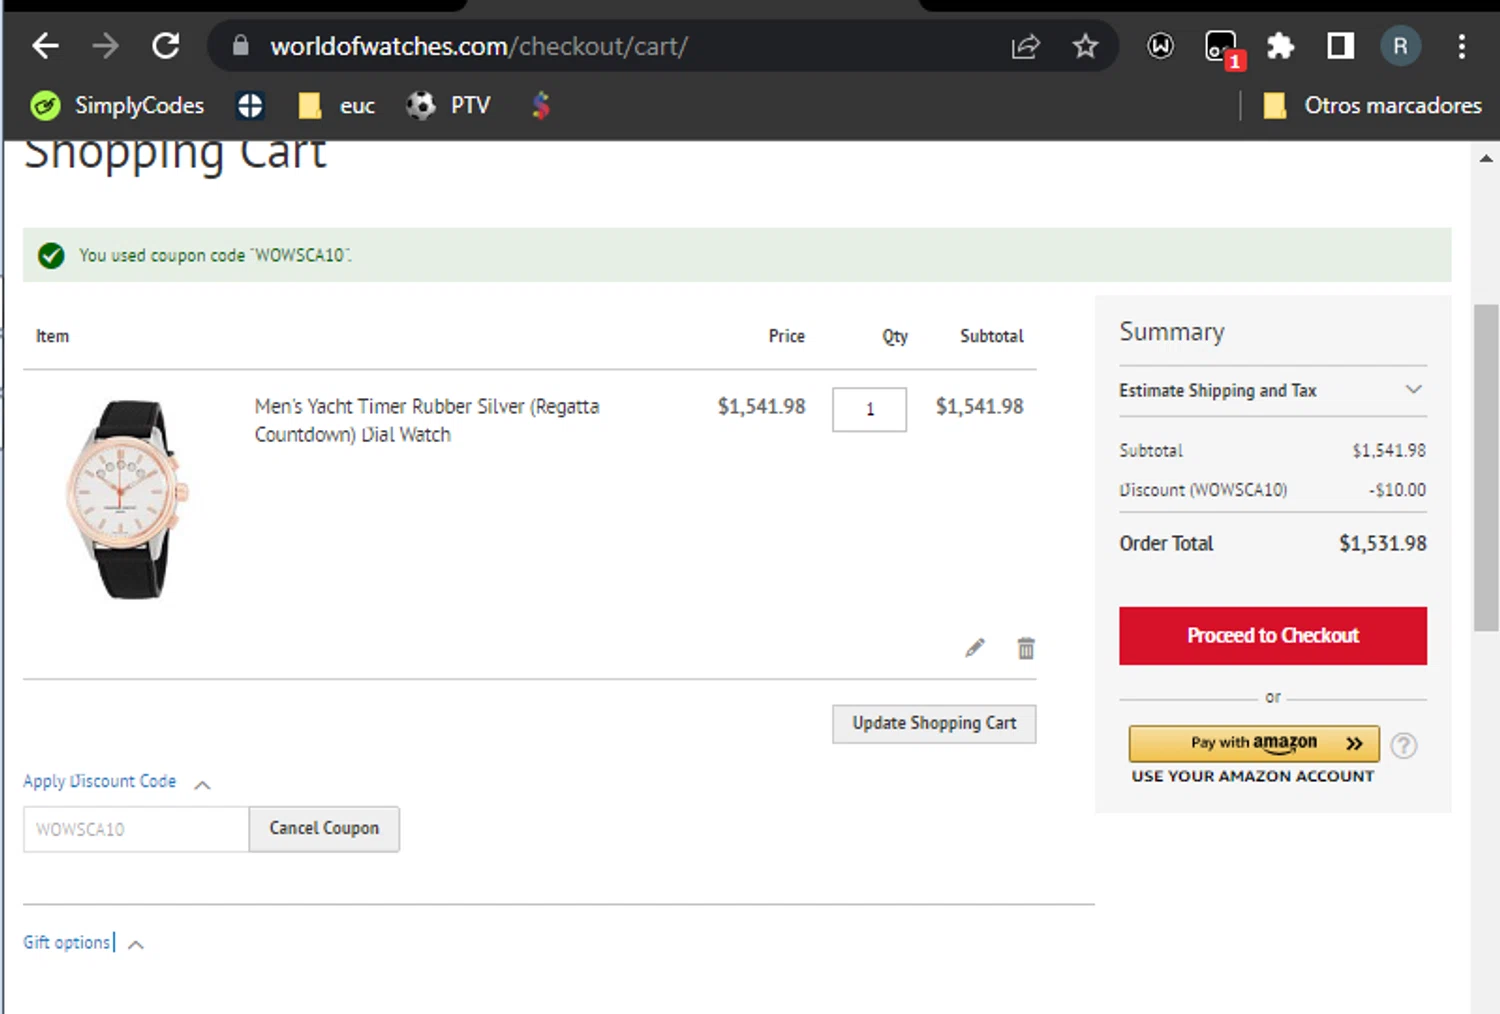The image size is (1500, 1014).
Task: Open the Otros marcadores folder
Action: (x=1372, y=105)
